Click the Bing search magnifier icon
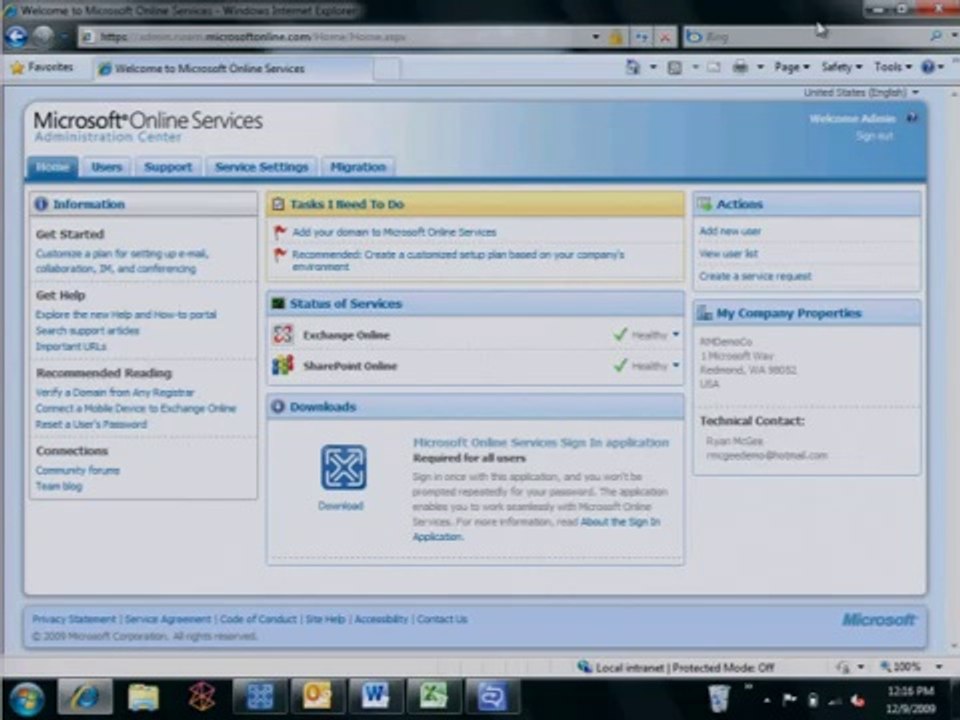Image resolution: width=960 pixels, height=720 pixels. 936,37
